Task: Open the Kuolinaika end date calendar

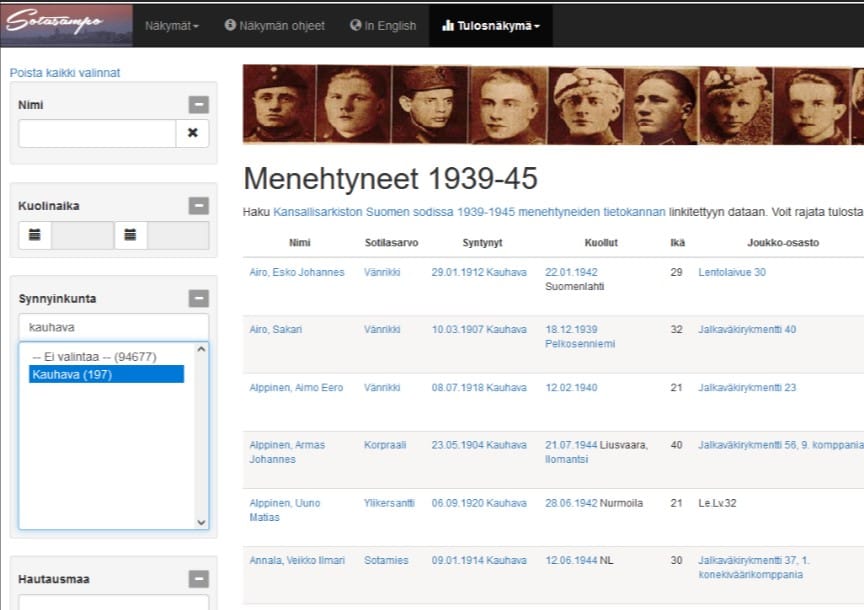Action: tap(131, 235)
